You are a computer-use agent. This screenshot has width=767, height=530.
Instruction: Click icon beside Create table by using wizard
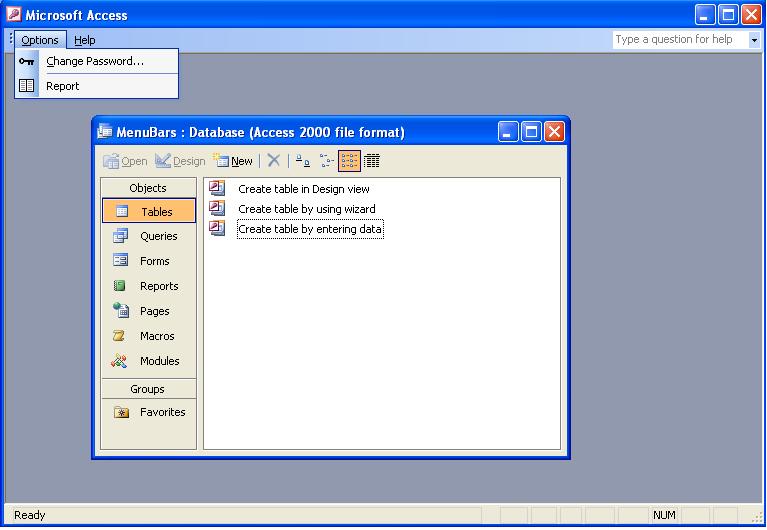click(217, 208)
